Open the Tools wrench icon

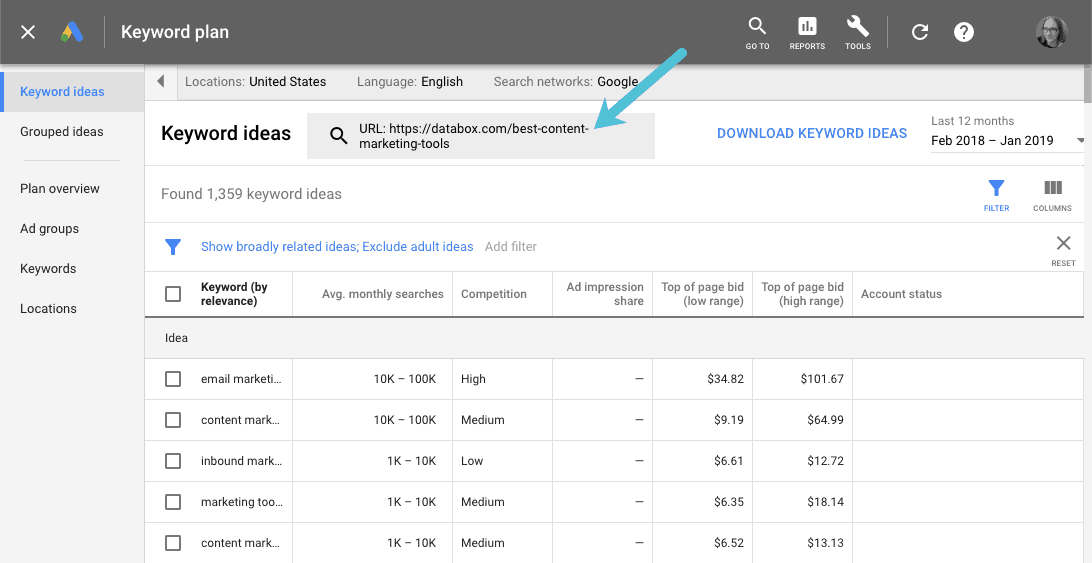tap(857, 27)
